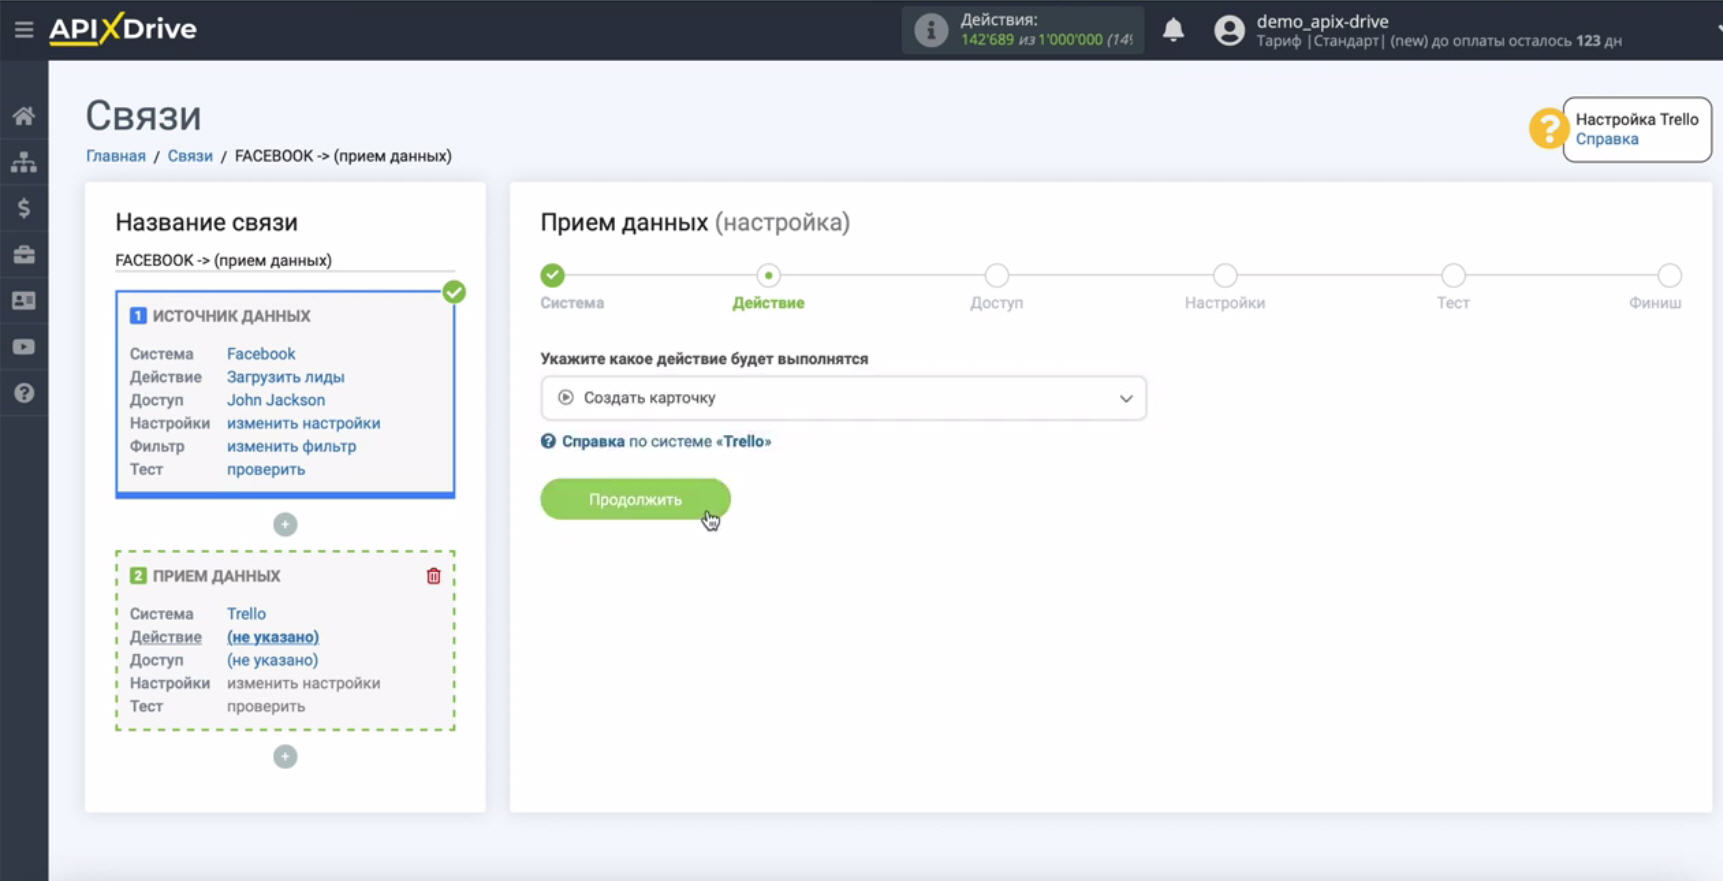Open 'Связи' breadcrumb link
Image resolution: width=1723 pixels, height=881 pixels.
click(x=190, y=156)
